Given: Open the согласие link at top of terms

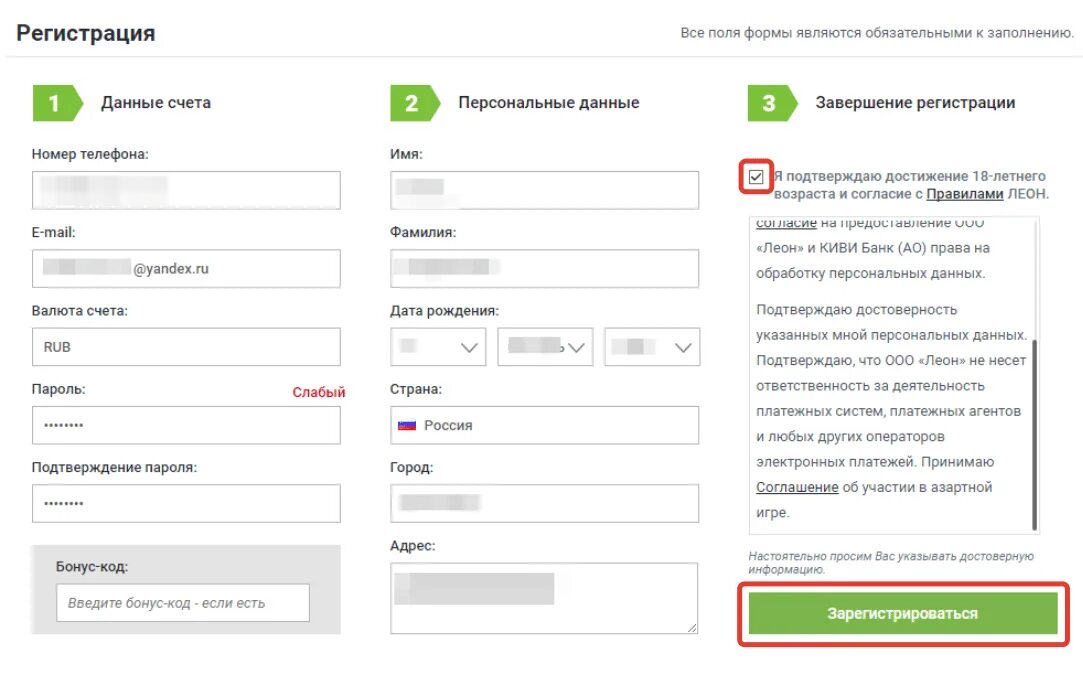Looking at the screenshot, I should tap(786, 223).
